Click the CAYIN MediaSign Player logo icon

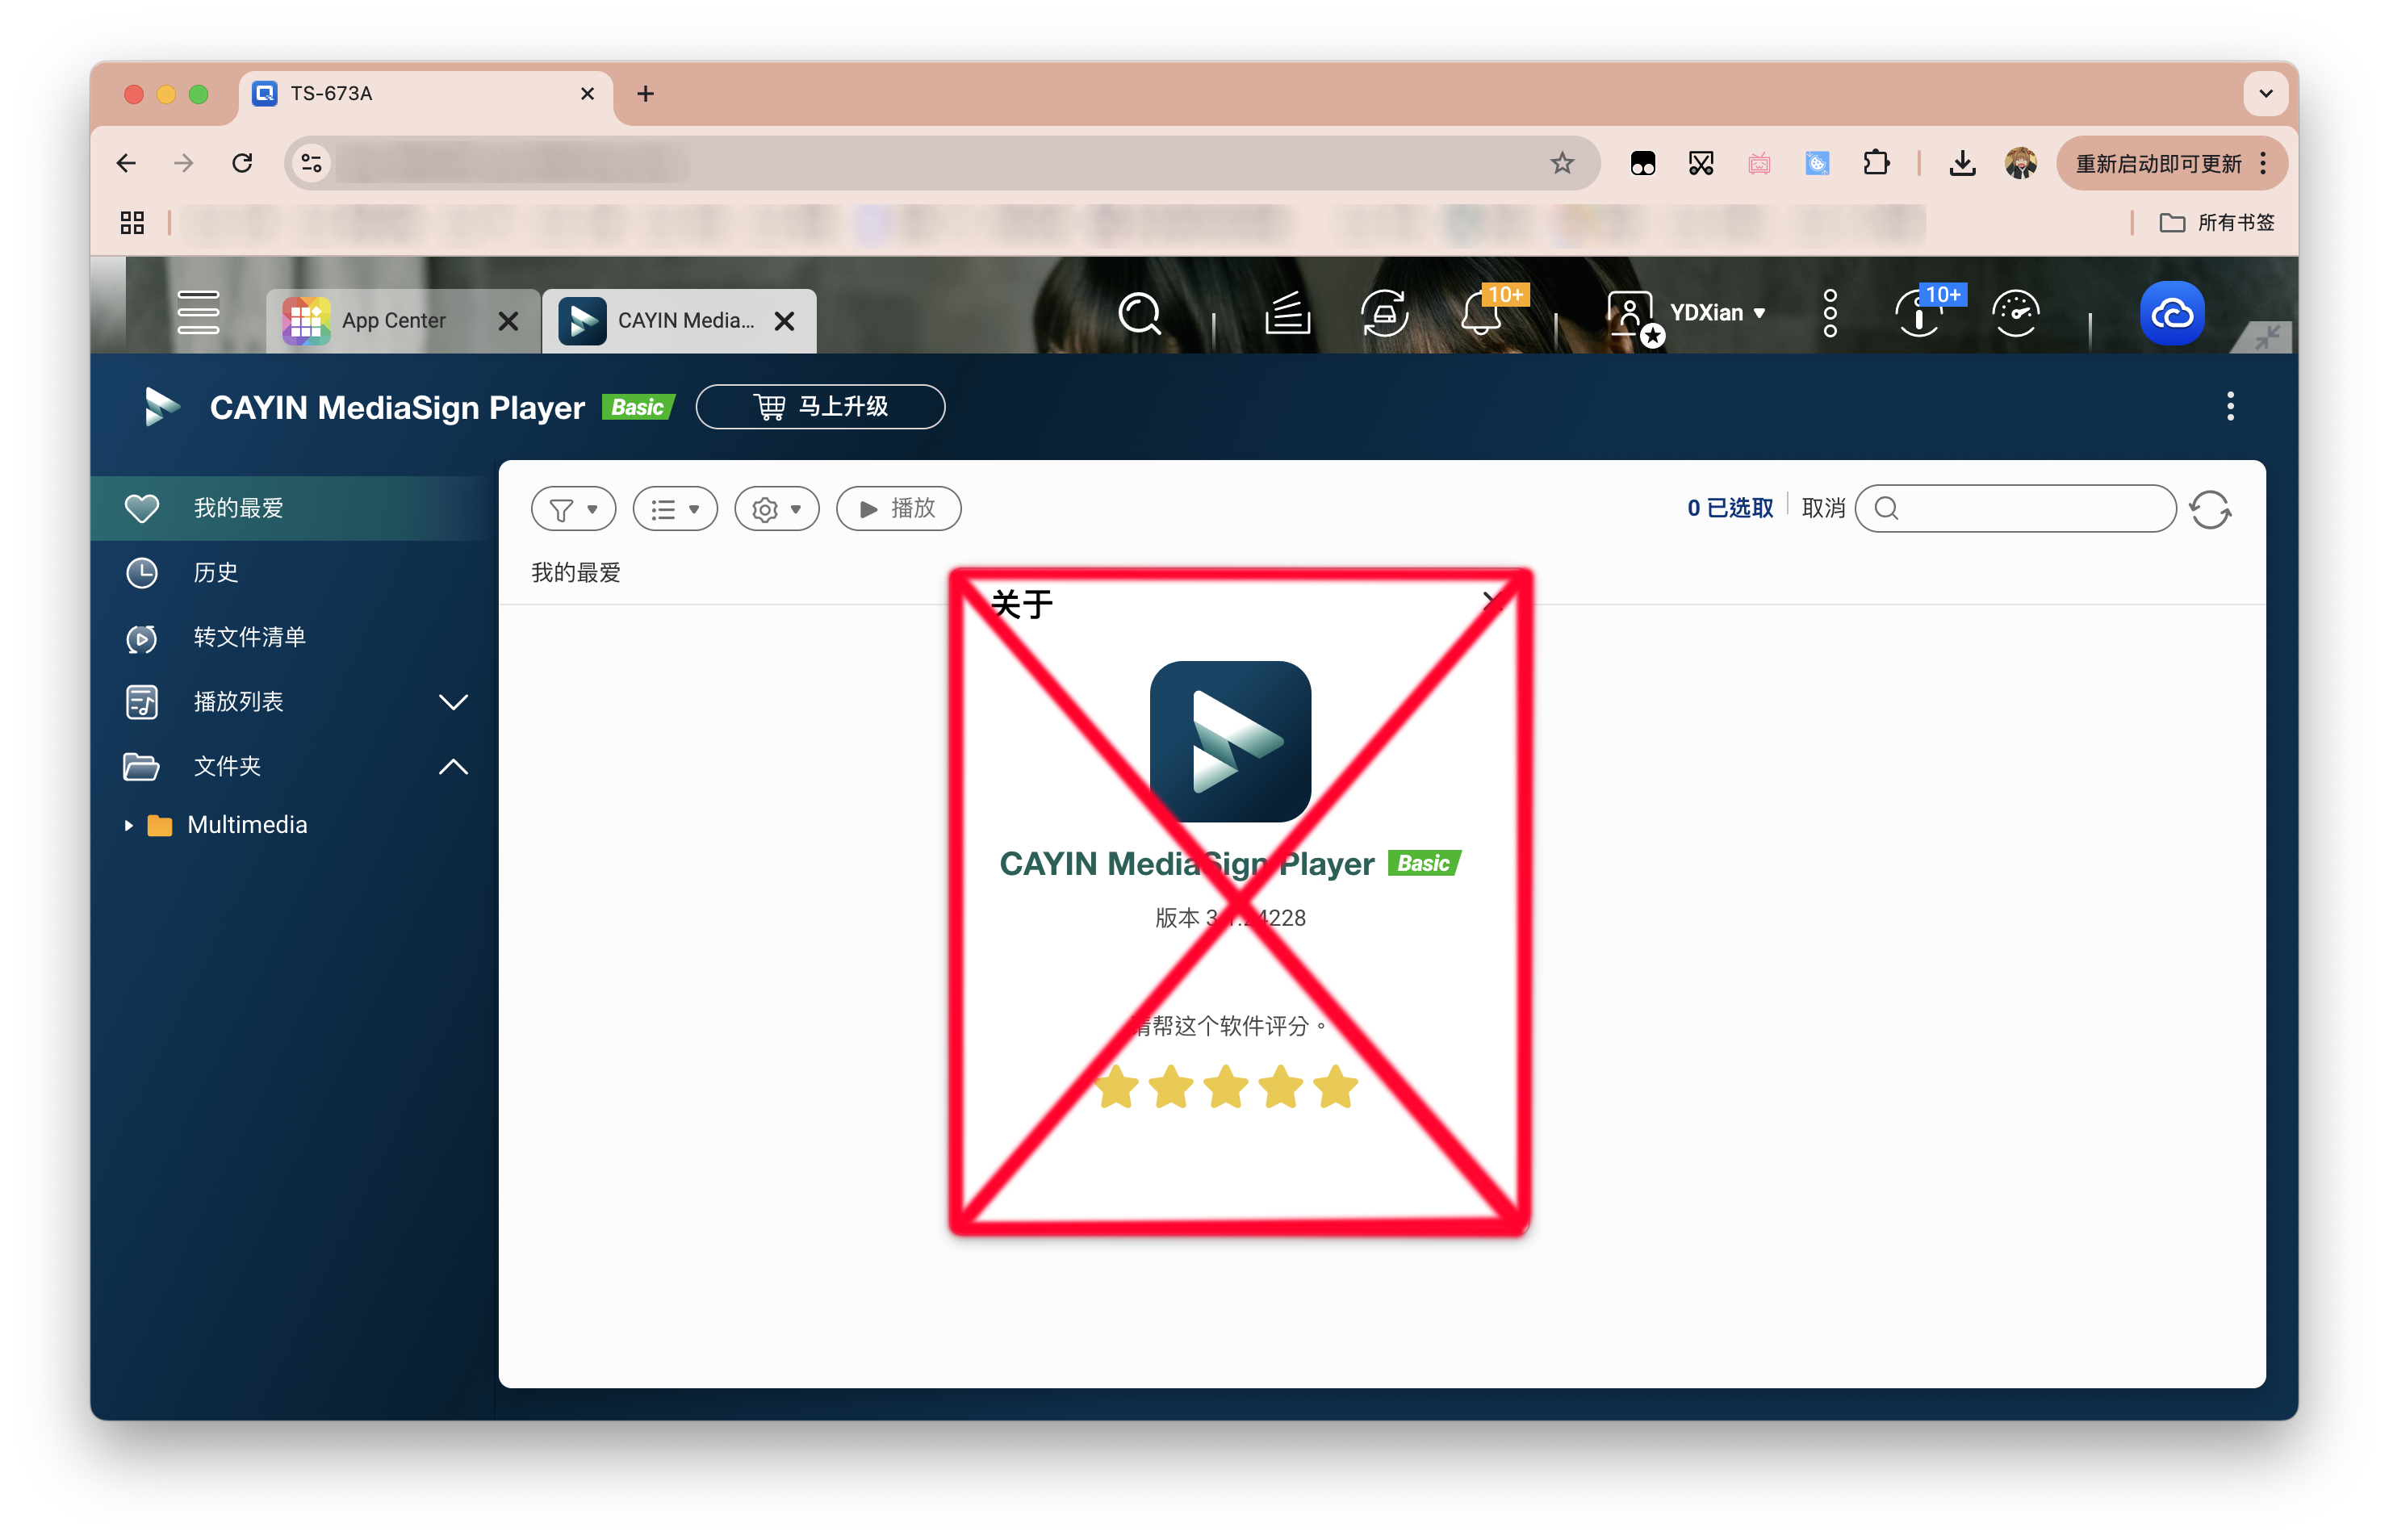pos(162,407)
